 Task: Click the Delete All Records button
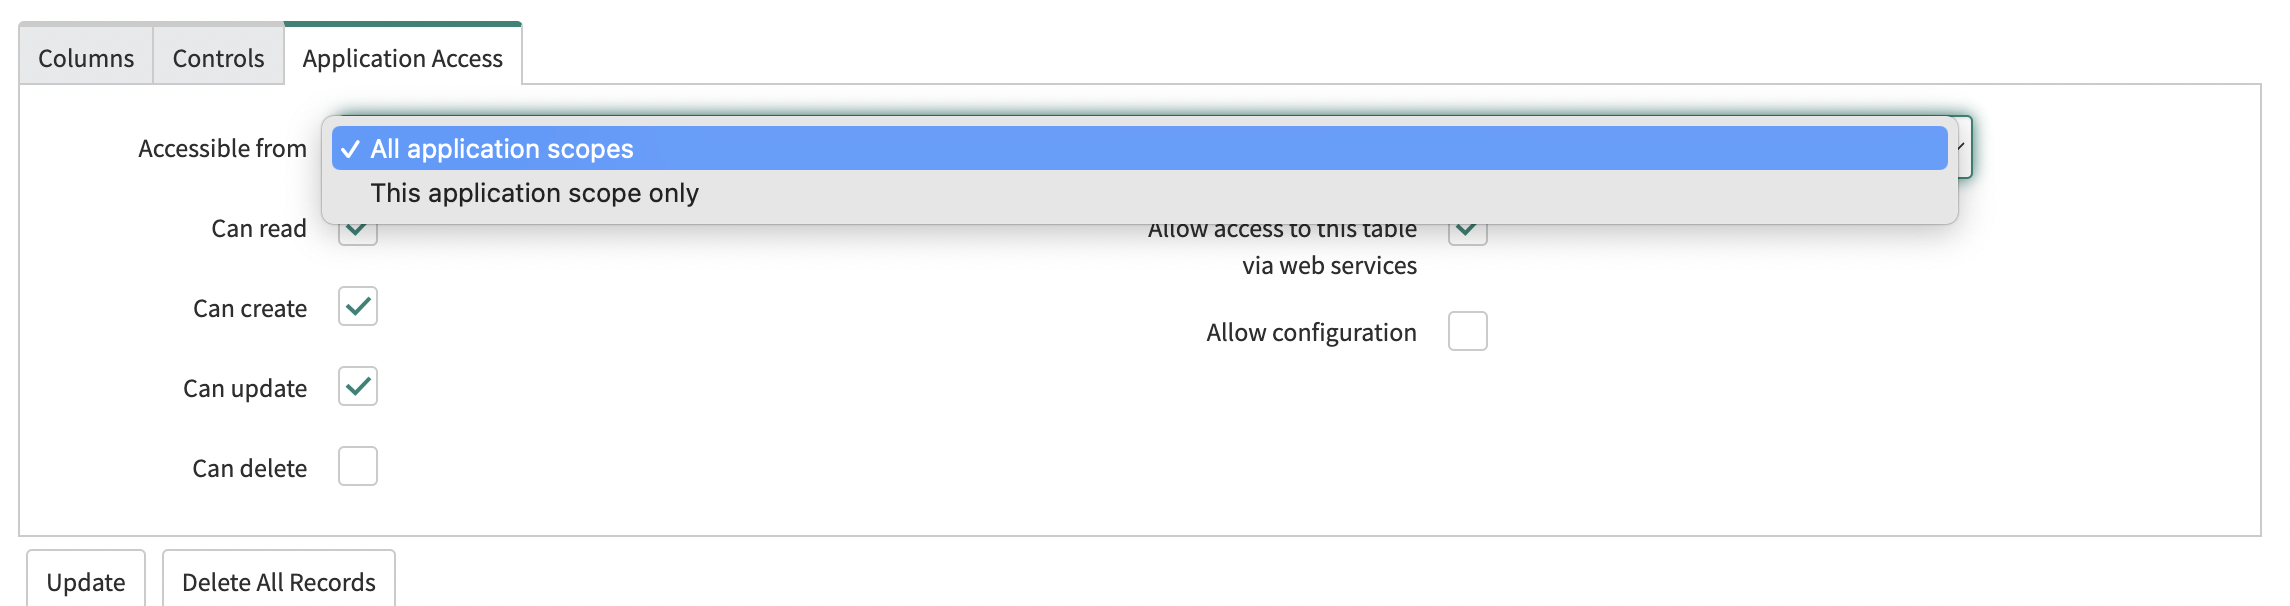tap(278, 582)
